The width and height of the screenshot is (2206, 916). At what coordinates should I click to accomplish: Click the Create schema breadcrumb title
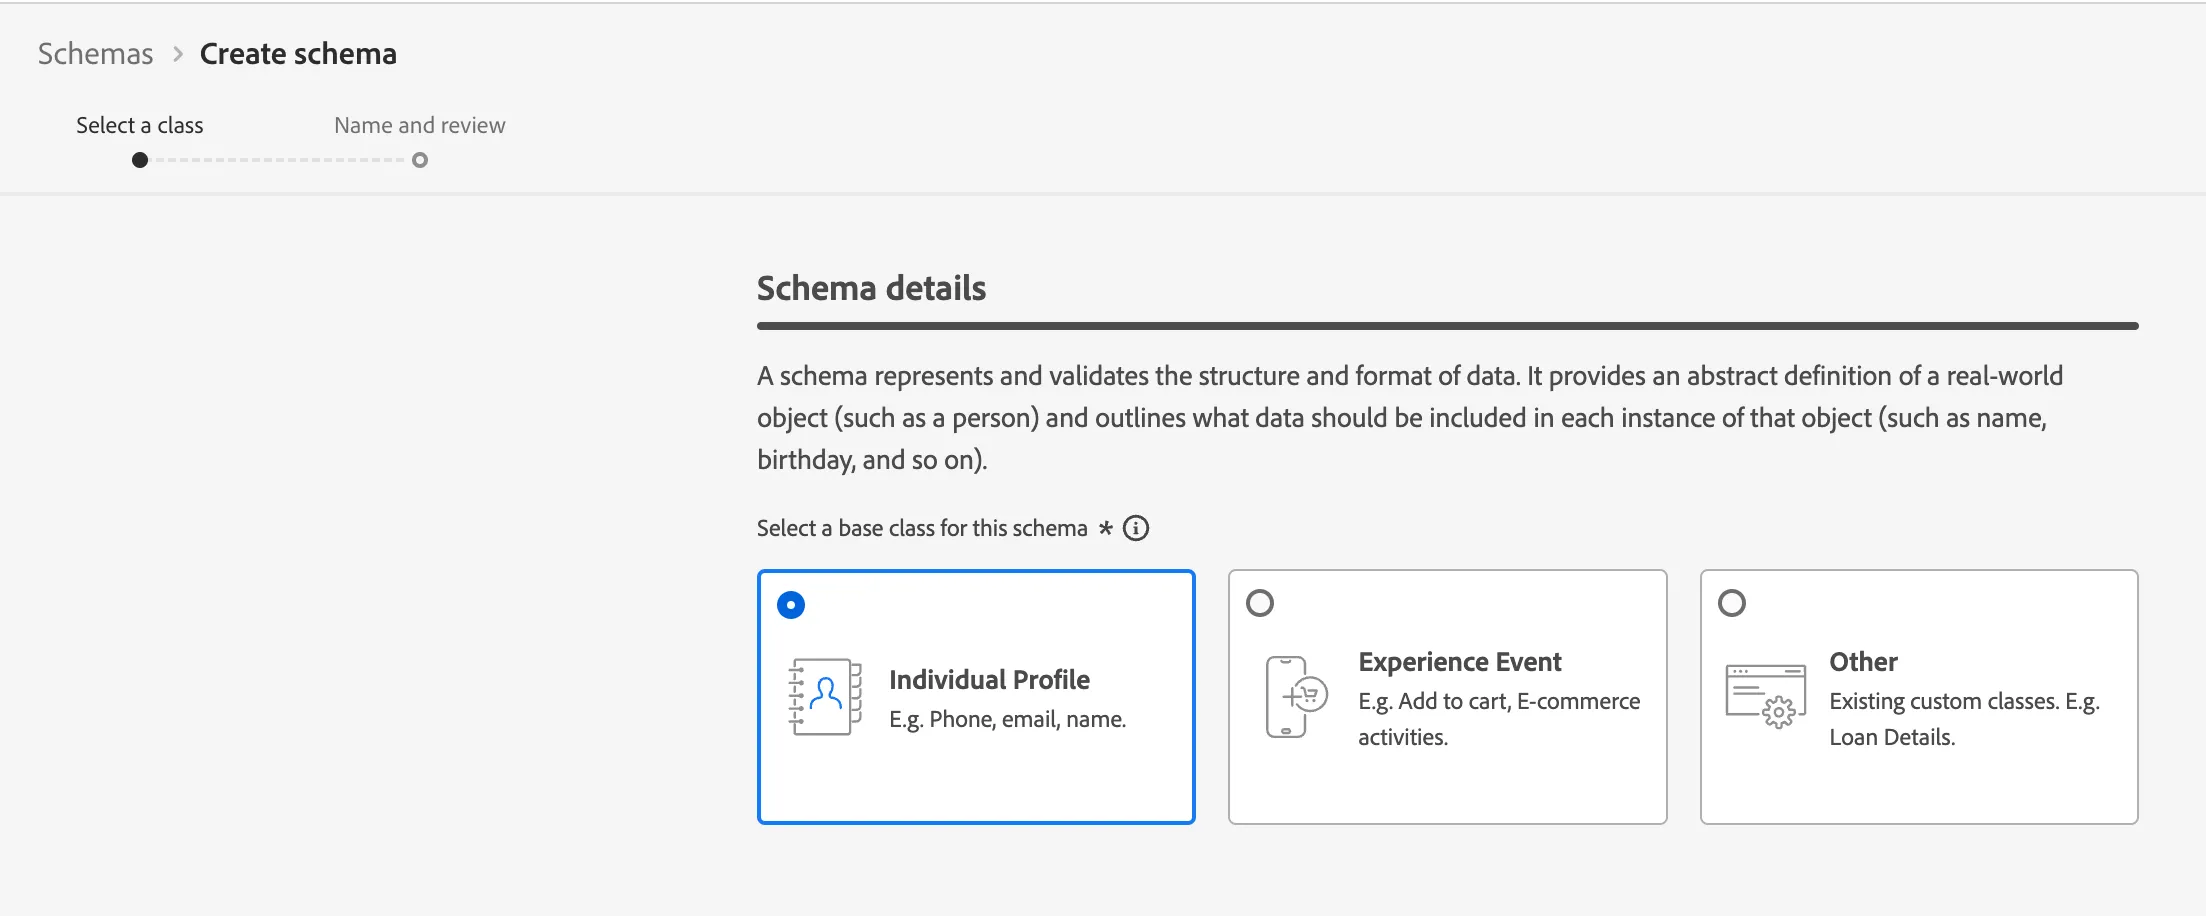pos(298,54)
